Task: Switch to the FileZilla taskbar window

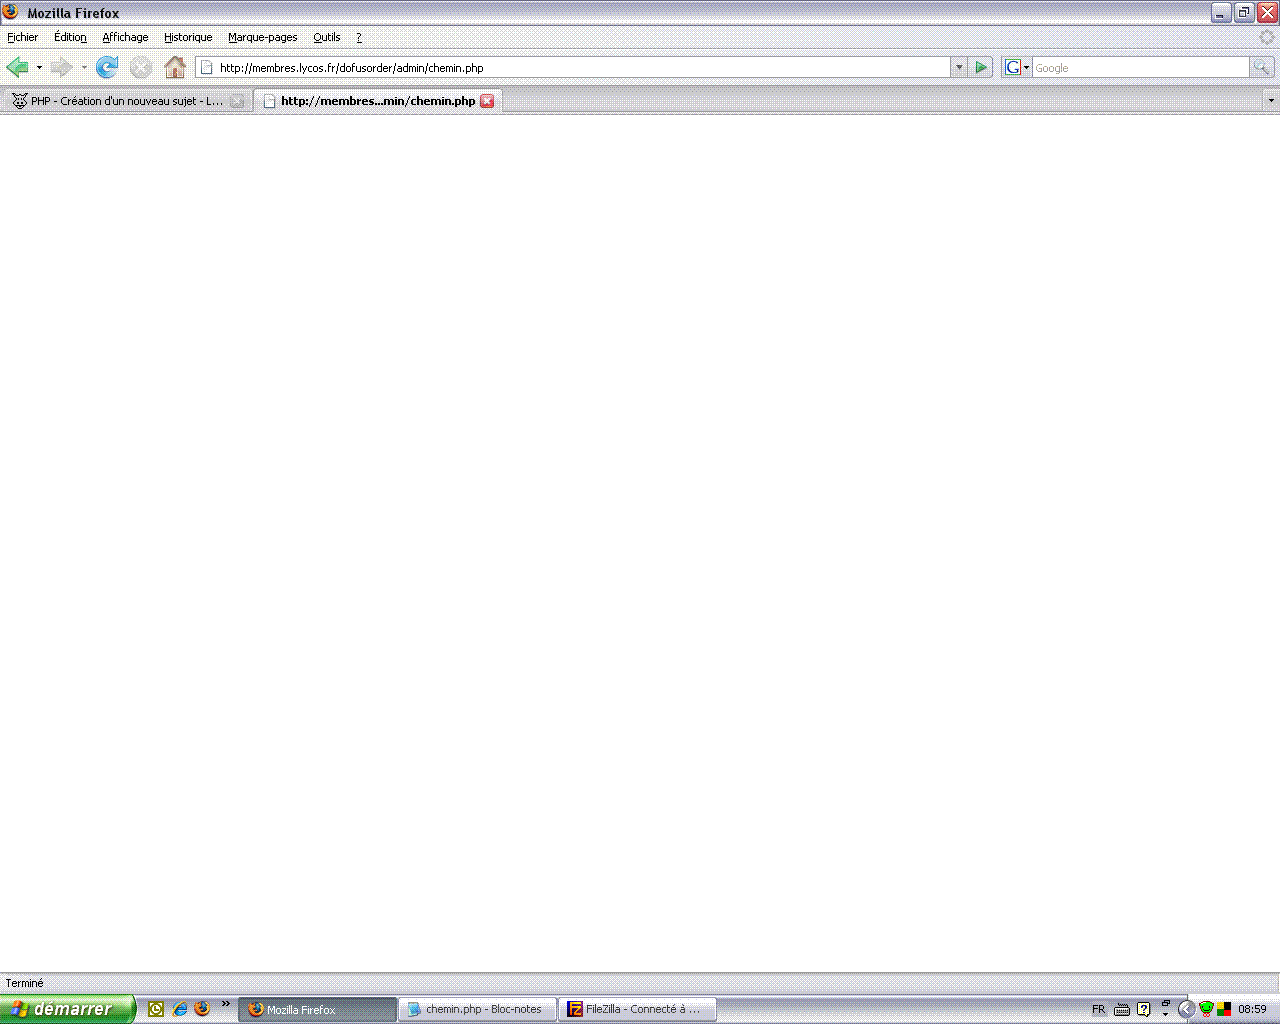Action: pyautogui.click(x=637, y=1010)
